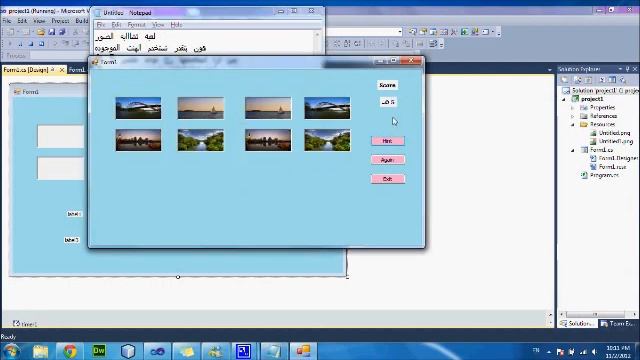Collapse the Form1.cs node in Solution Explorer
640x360 pixels.
pos(573,150)
